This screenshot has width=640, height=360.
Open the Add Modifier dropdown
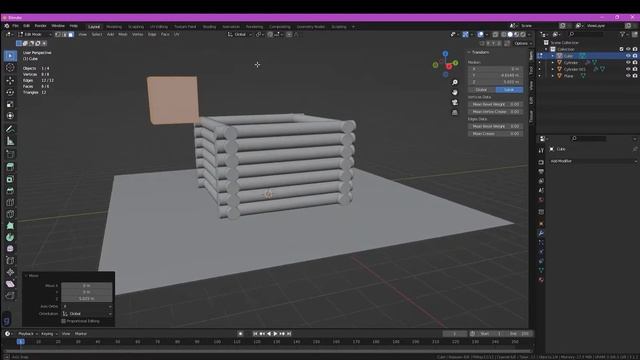click(x=593, y=161)
